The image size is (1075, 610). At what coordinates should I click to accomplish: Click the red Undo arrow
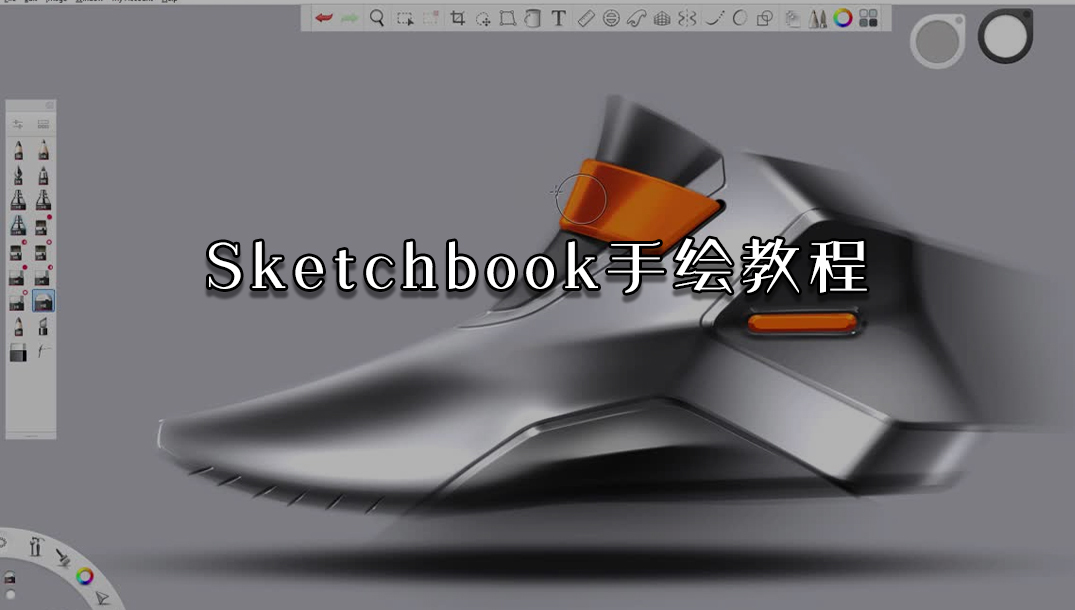(x=324, y=18)
